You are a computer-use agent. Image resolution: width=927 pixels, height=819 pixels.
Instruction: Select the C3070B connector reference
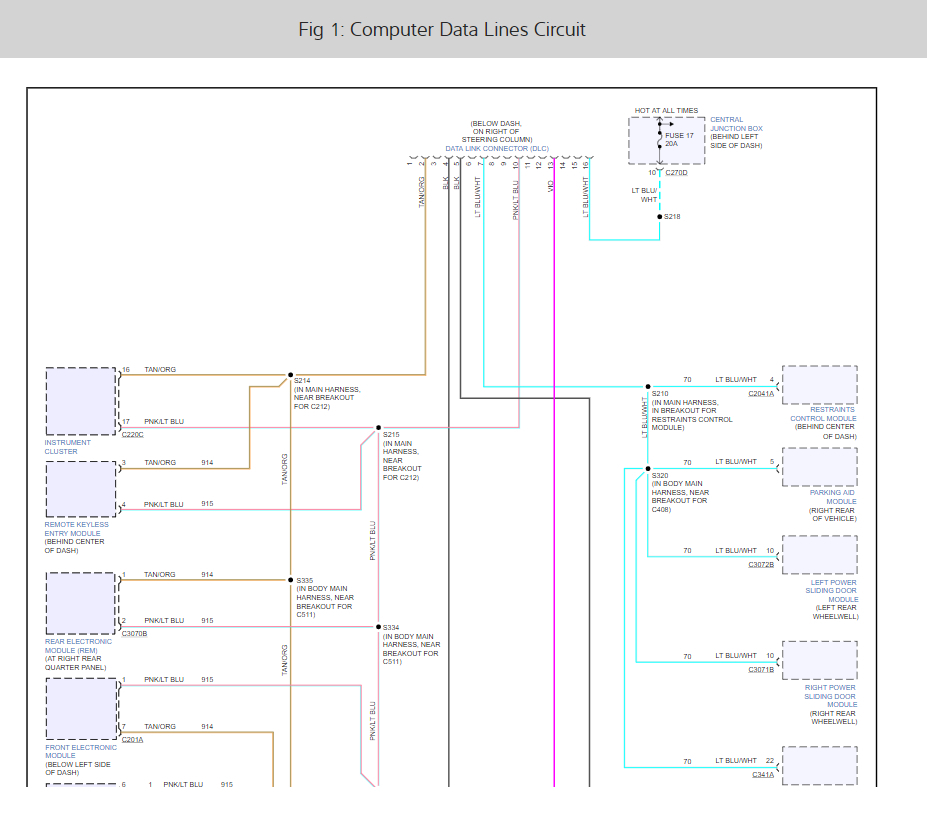click(x=134, y=633)
